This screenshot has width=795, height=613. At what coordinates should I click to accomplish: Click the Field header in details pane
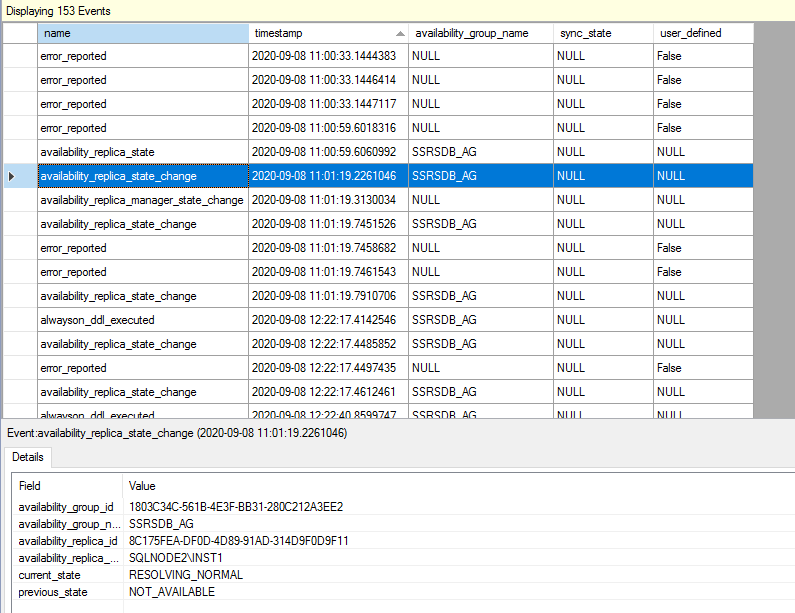[x=30, y=485]
